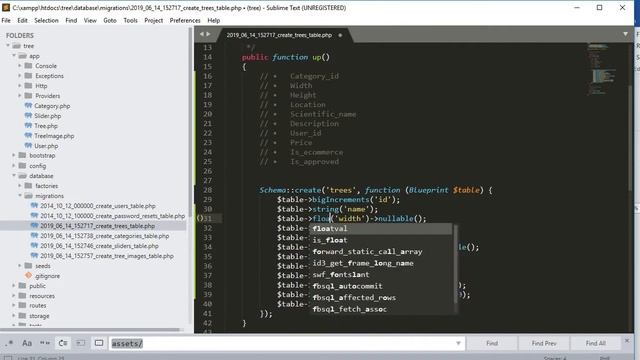
Task: Open 2014_10_12_000000_create_users_table.php
Action: pyautogui.click(x=98, y=206)
